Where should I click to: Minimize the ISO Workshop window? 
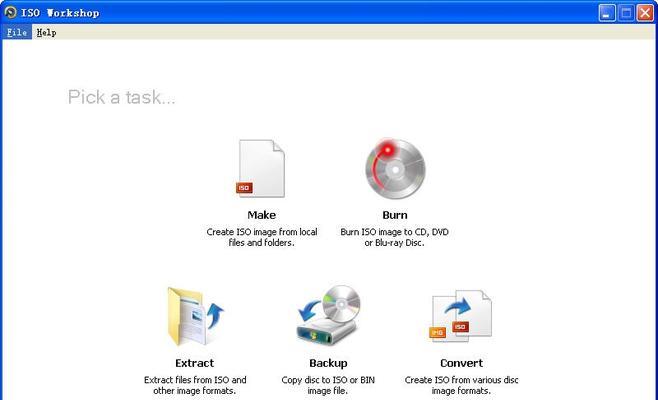[x=607, y=13]
